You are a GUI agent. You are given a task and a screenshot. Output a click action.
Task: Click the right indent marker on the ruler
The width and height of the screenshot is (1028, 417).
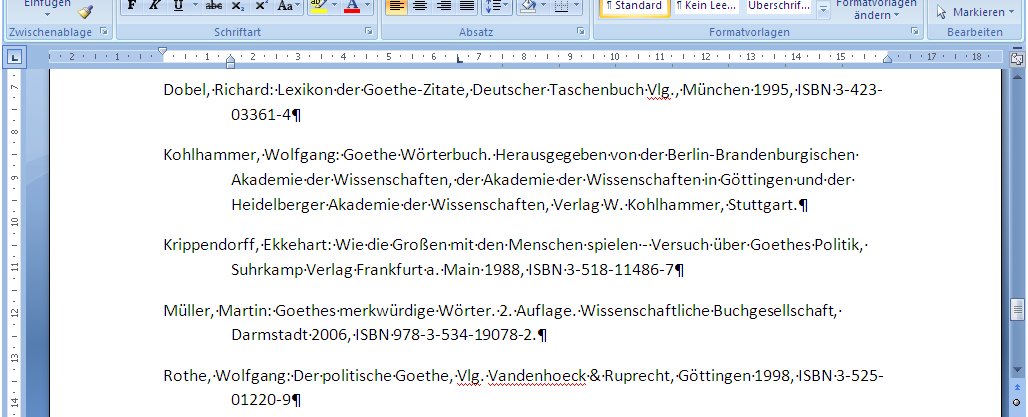(x=887, y=59)
